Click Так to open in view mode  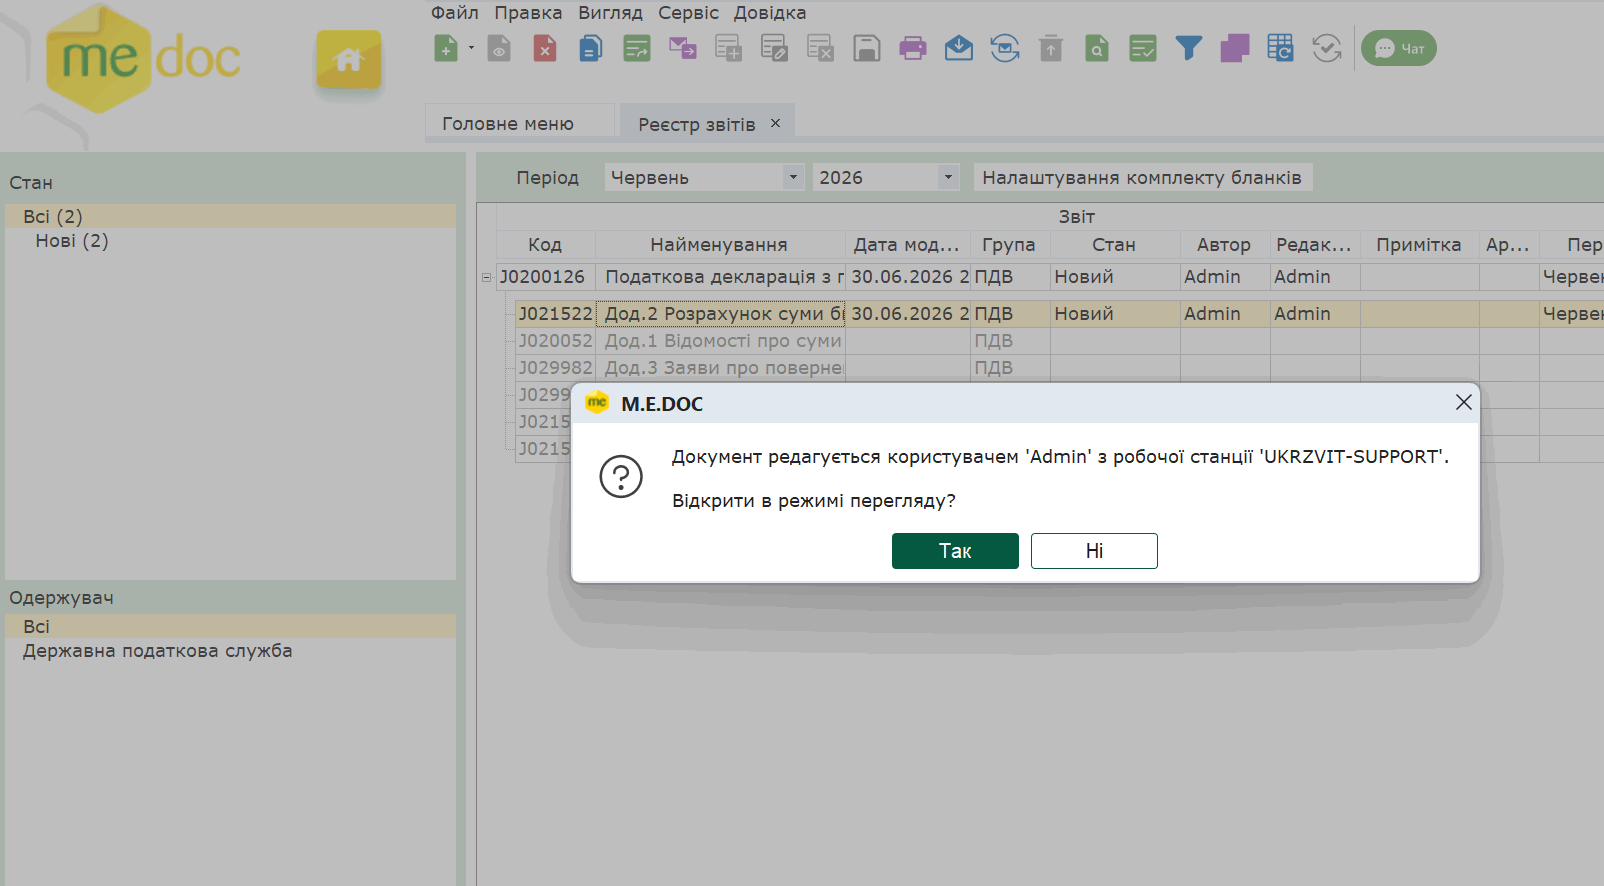955,551
